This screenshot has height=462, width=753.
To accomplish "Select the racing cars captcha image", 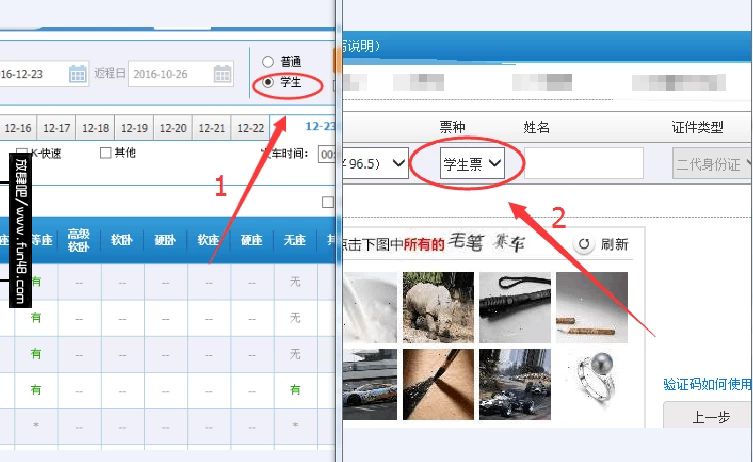I will coord(515,384).
